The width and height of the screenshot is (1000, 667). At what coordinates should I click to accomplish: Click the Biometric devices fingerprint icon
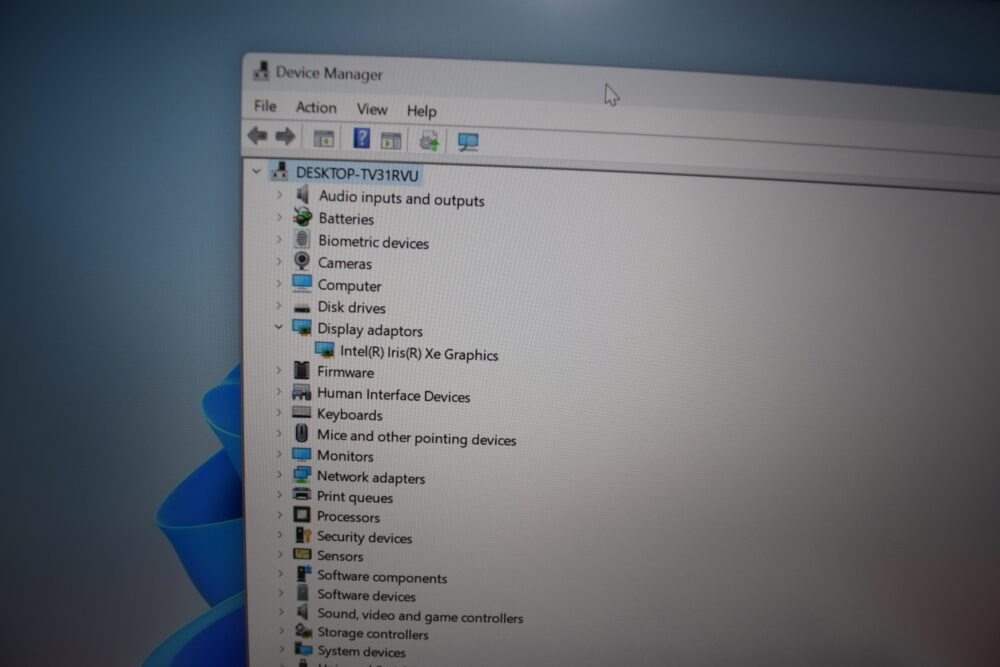(302, 239)
